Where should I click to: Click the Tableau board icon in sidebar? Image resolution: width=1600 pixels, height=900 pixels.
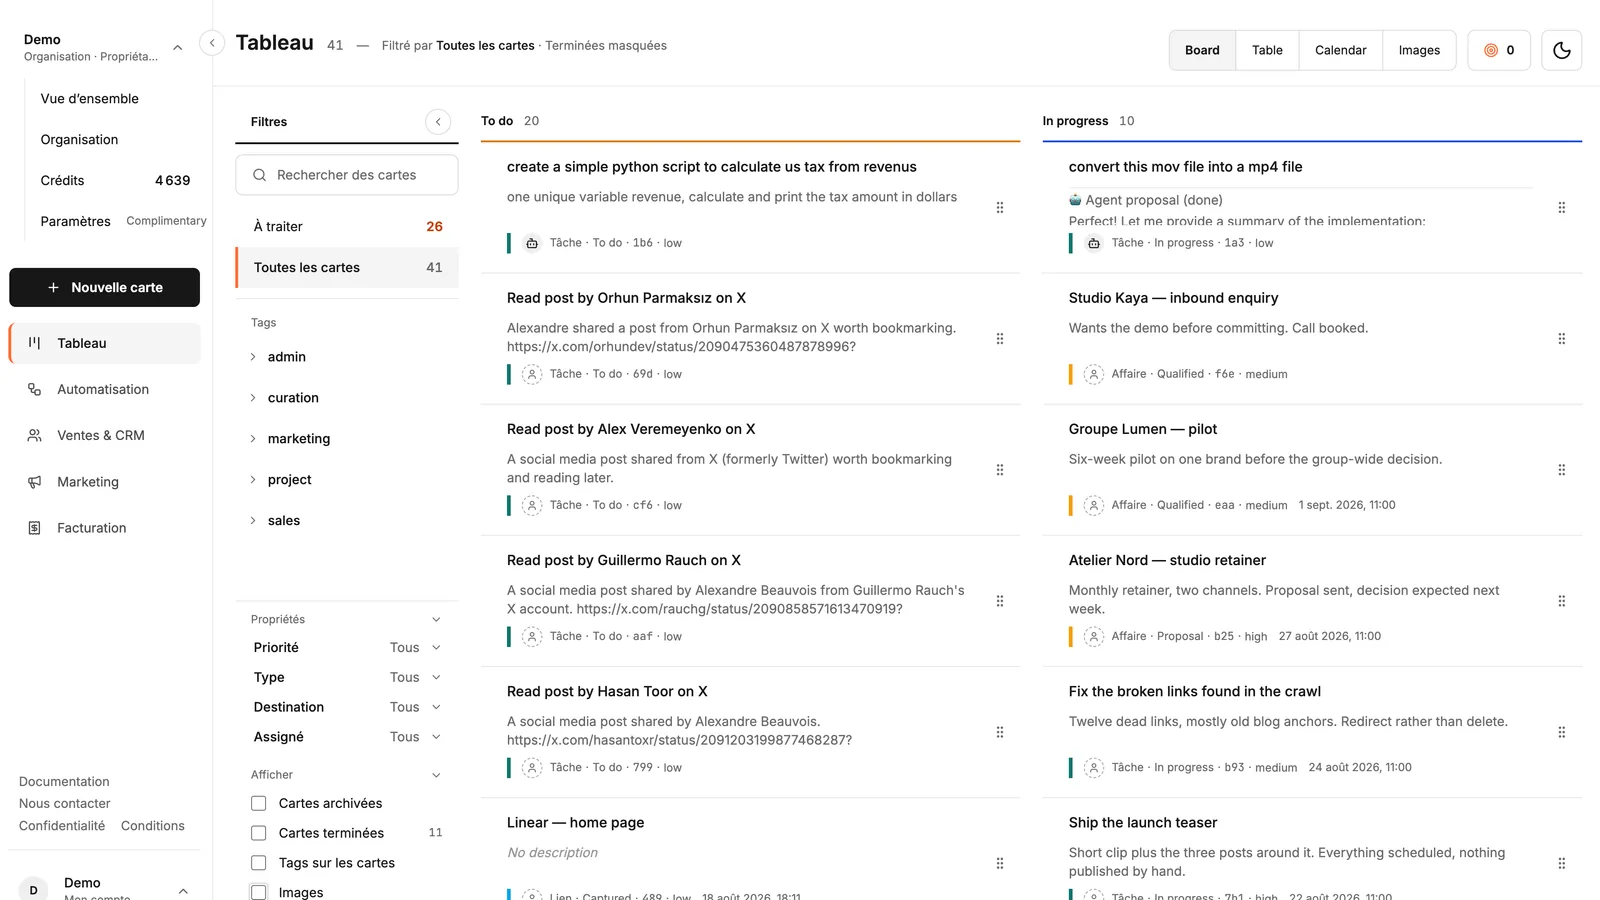[34, 343]
